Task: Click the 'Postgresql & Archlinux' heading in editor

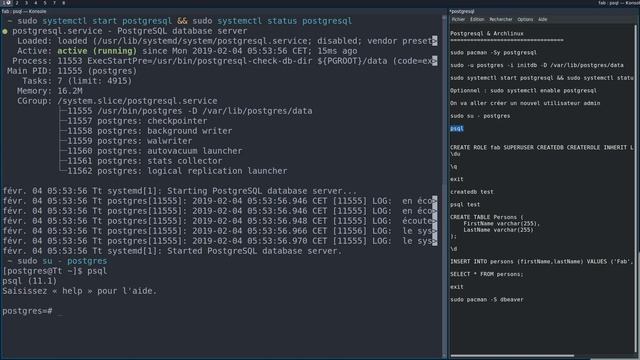Action: [x=487, y=33]
